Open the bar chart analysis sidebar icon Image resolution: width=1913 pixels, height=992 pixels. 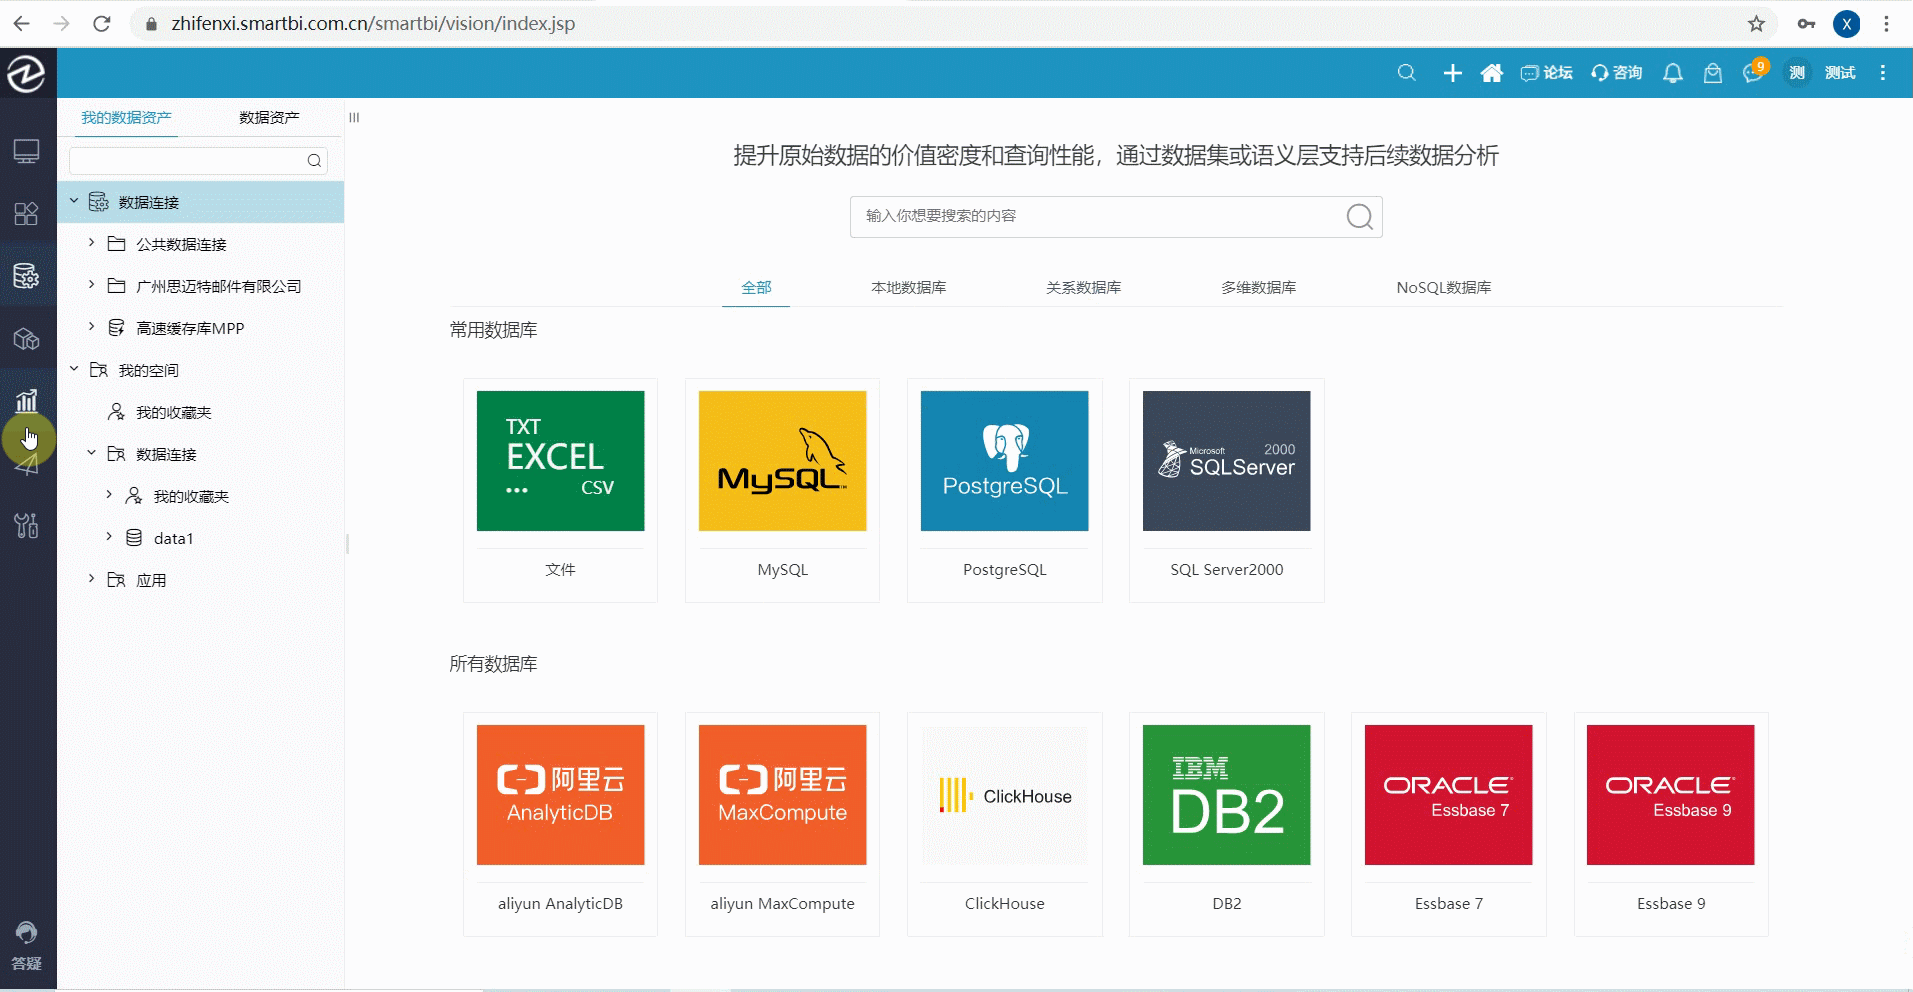(27, 401)
